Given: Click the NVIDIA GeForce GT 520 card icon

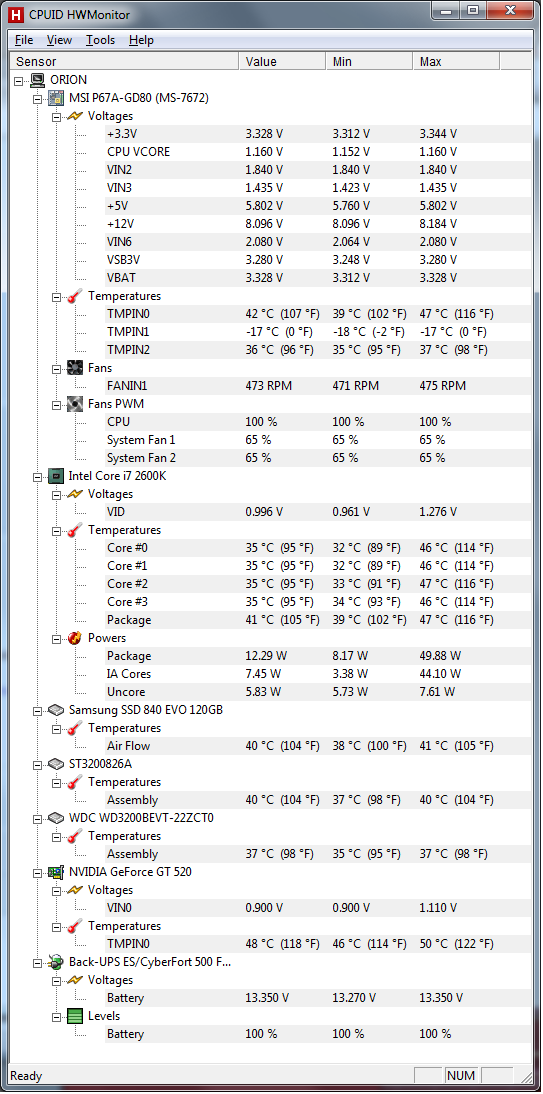Looking at the screenshot, I should [x=56, y=871].
